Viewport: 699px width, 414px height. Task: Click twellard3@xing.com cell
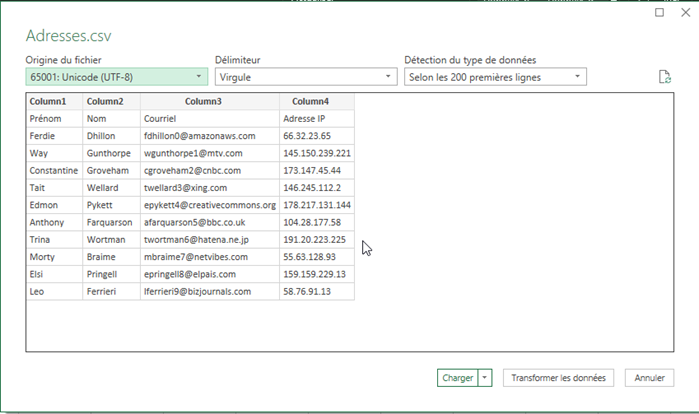[x=210, y=188]
